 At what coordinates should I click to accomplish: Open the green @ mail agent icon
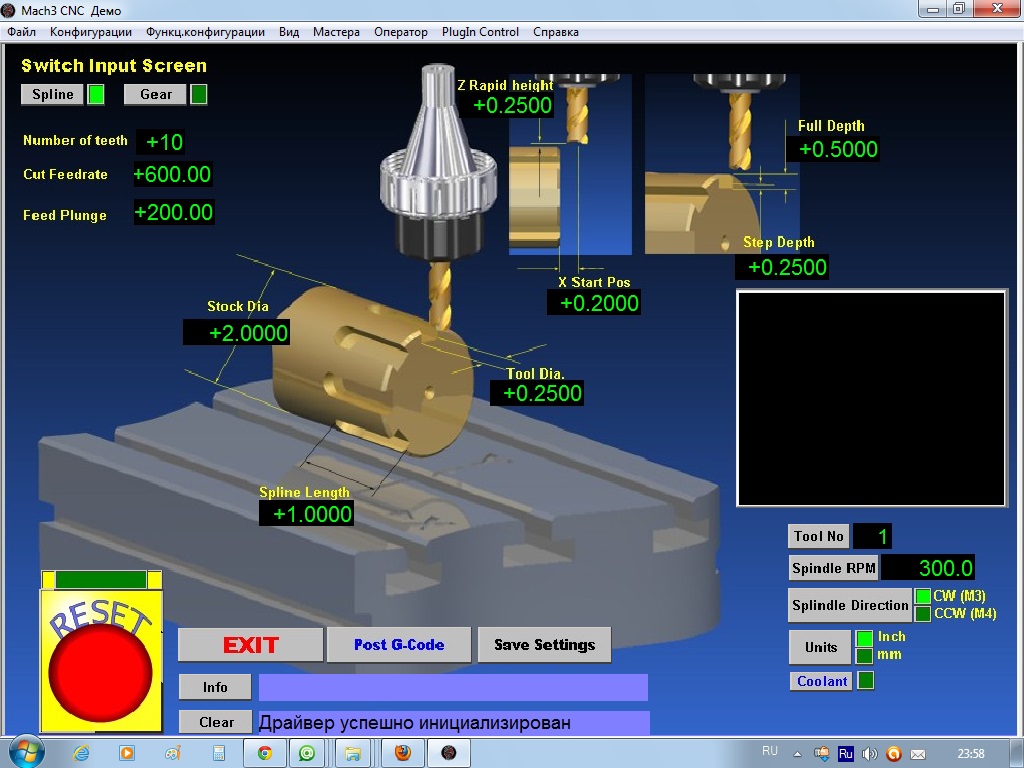point(307,753)
